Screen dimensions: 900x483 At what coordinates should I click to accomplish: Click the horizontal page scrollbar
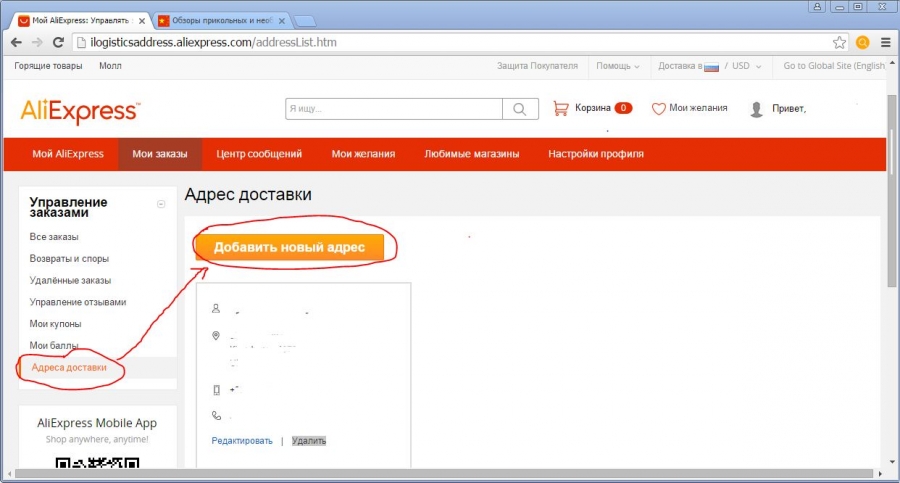[444, 474]
